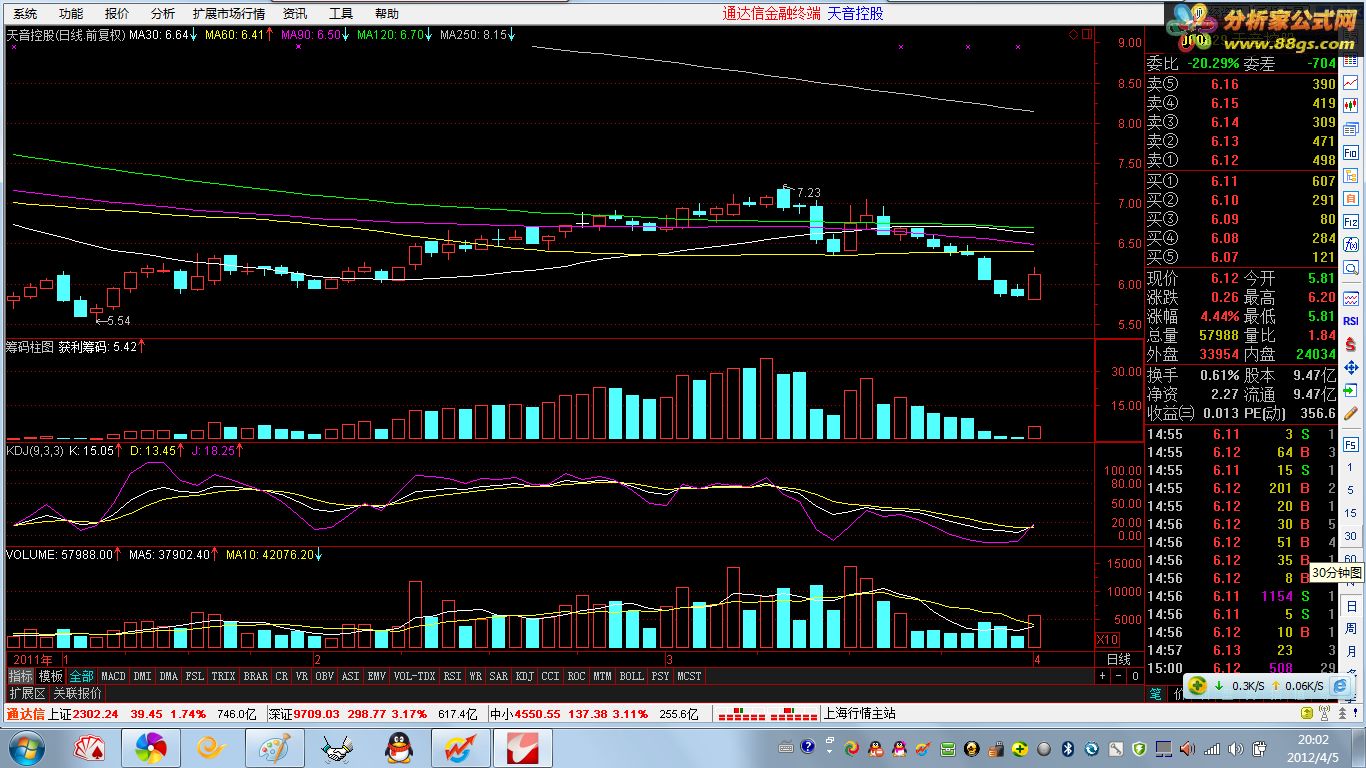Click the RSI icon in right toolbar

(1351, 320)
